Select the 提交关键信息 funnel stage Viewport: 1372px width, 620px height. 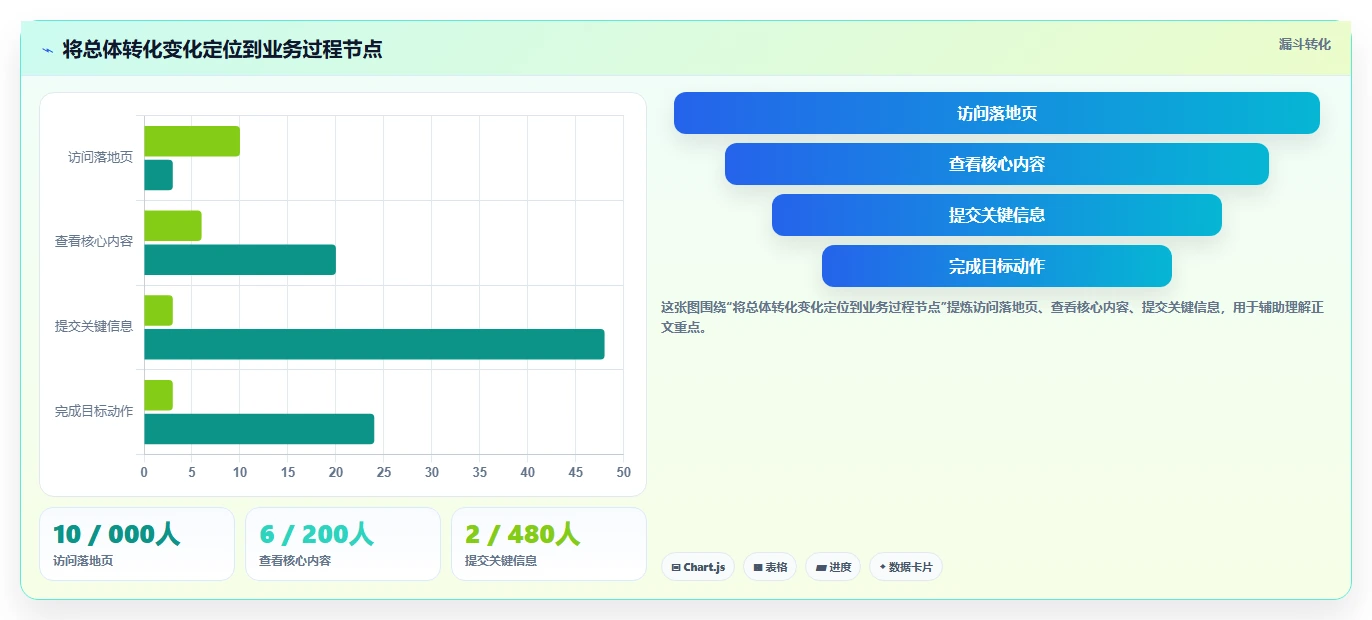point(997,215)
